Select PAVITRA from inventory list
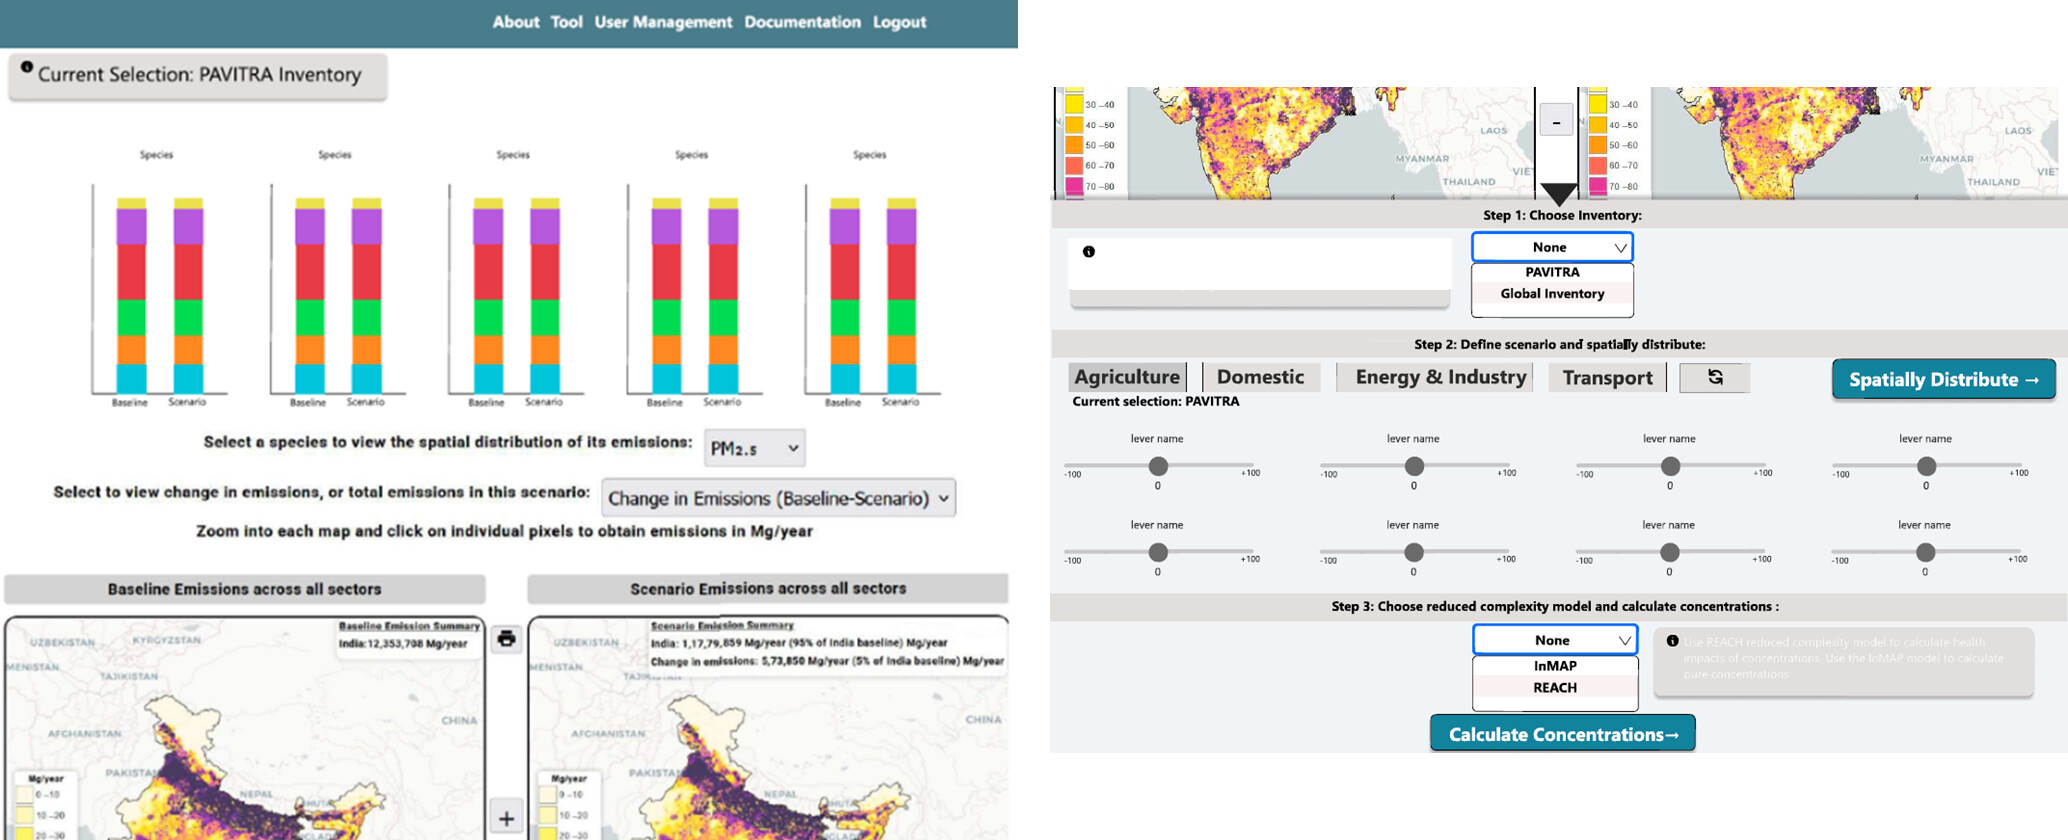2068x840 pixels. [x=1552, y=272]
